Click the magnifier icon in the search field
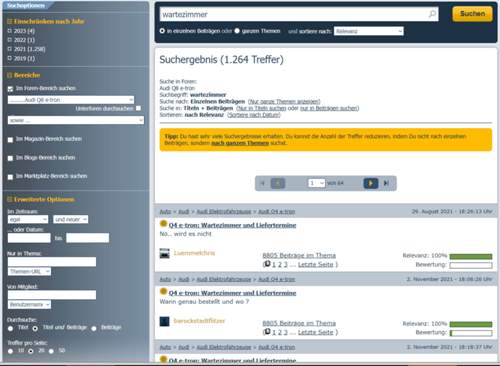Viewport: 500px width, 366px height. pyautogui.click(x=432, y=14)
